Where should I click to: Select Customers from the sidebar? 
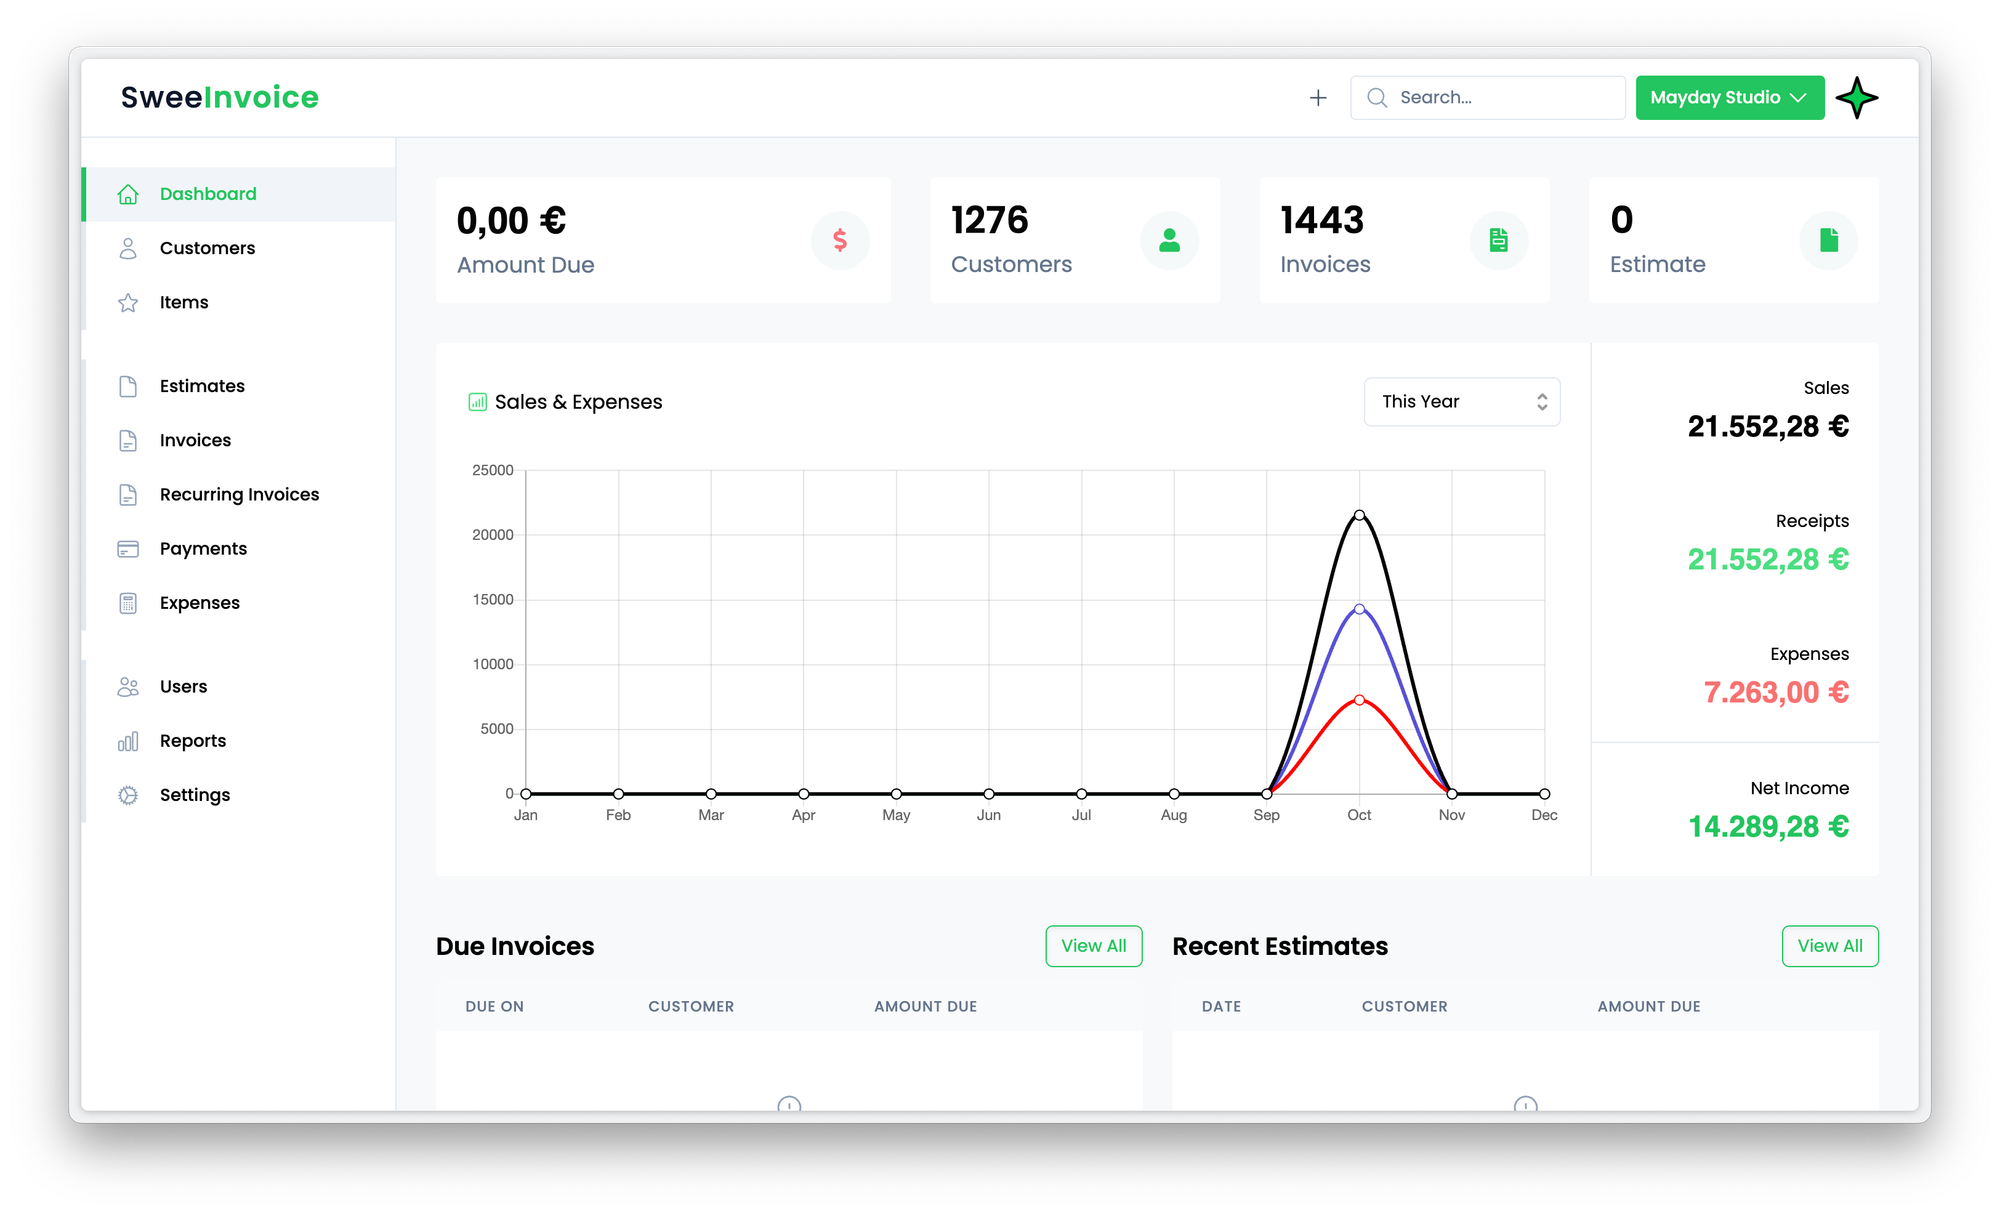coord(207,248)
